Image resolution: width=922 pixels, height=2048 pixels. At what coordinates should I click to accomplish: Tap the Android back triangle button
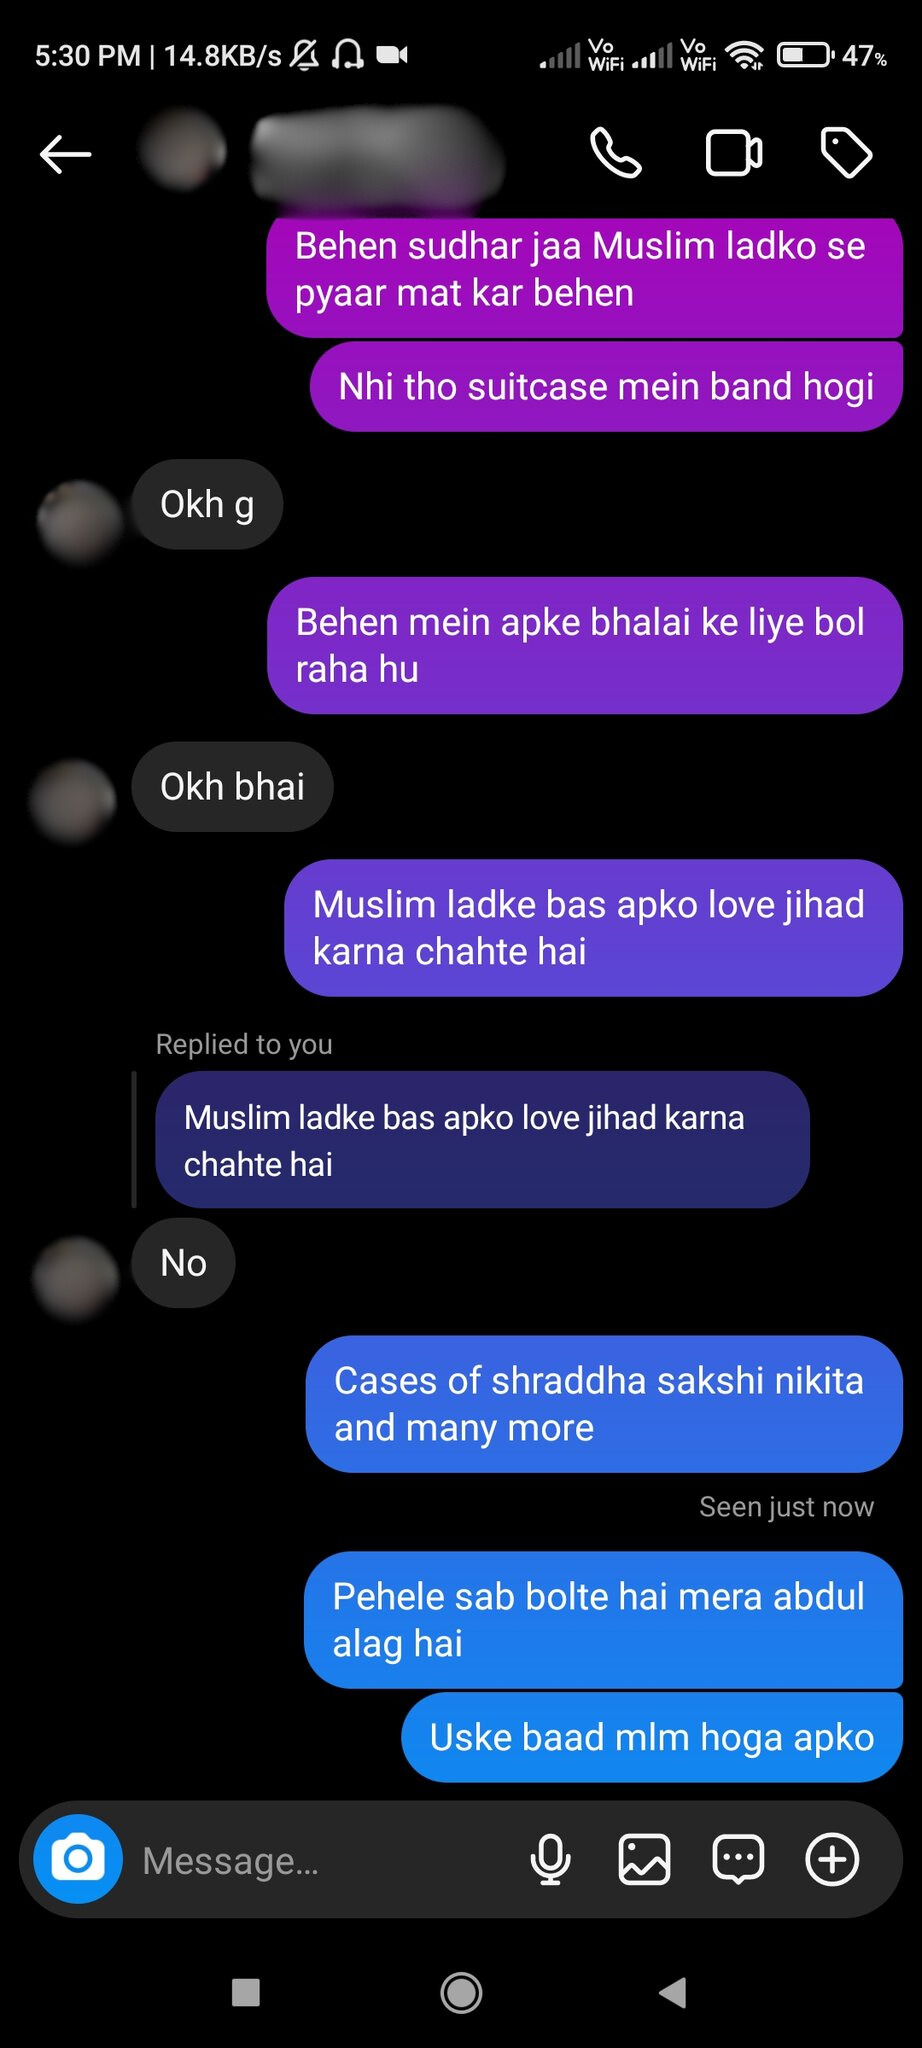[674, 1993]
